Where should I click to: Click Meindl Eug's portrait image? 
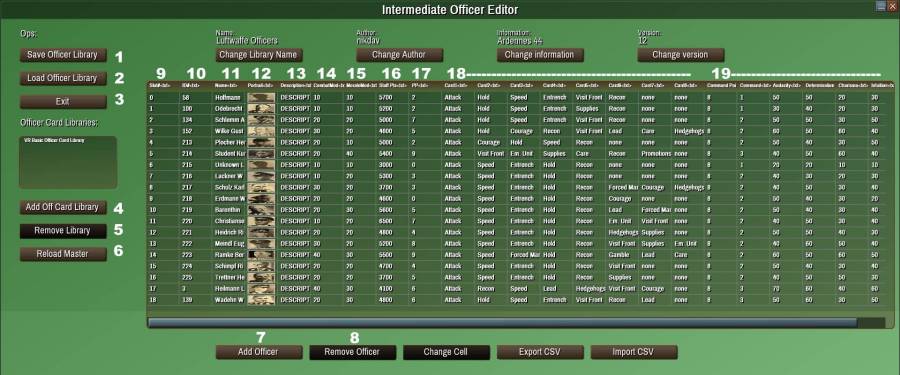tap(261, 243)
